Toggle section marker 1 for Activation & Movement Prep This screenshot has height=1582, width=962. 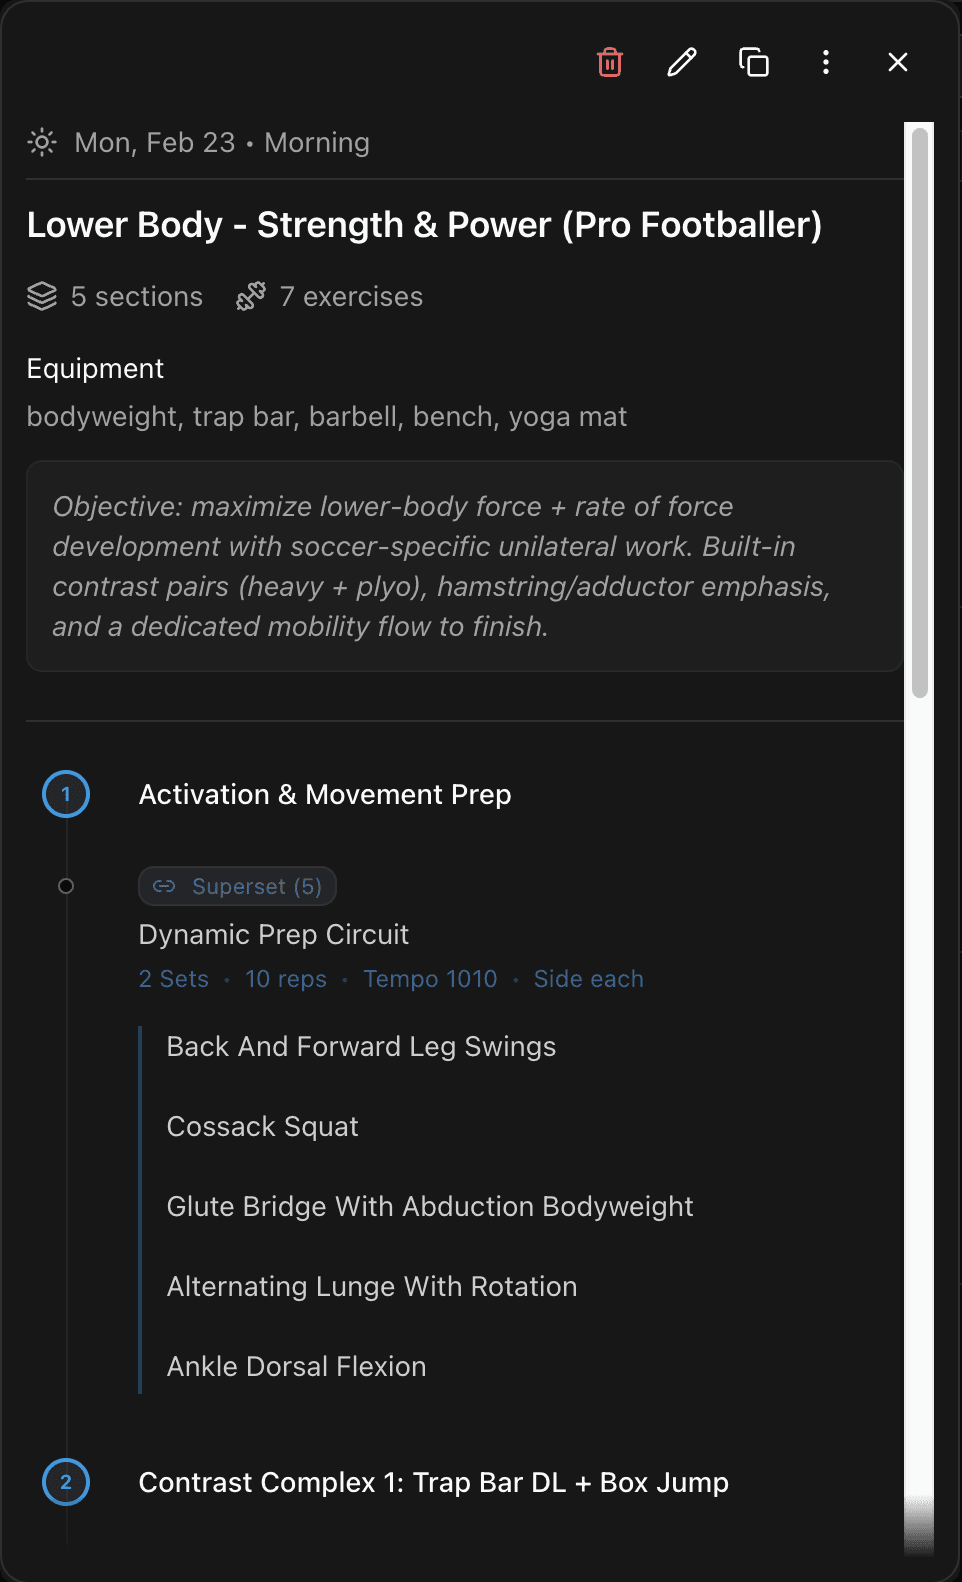point(66,794)
